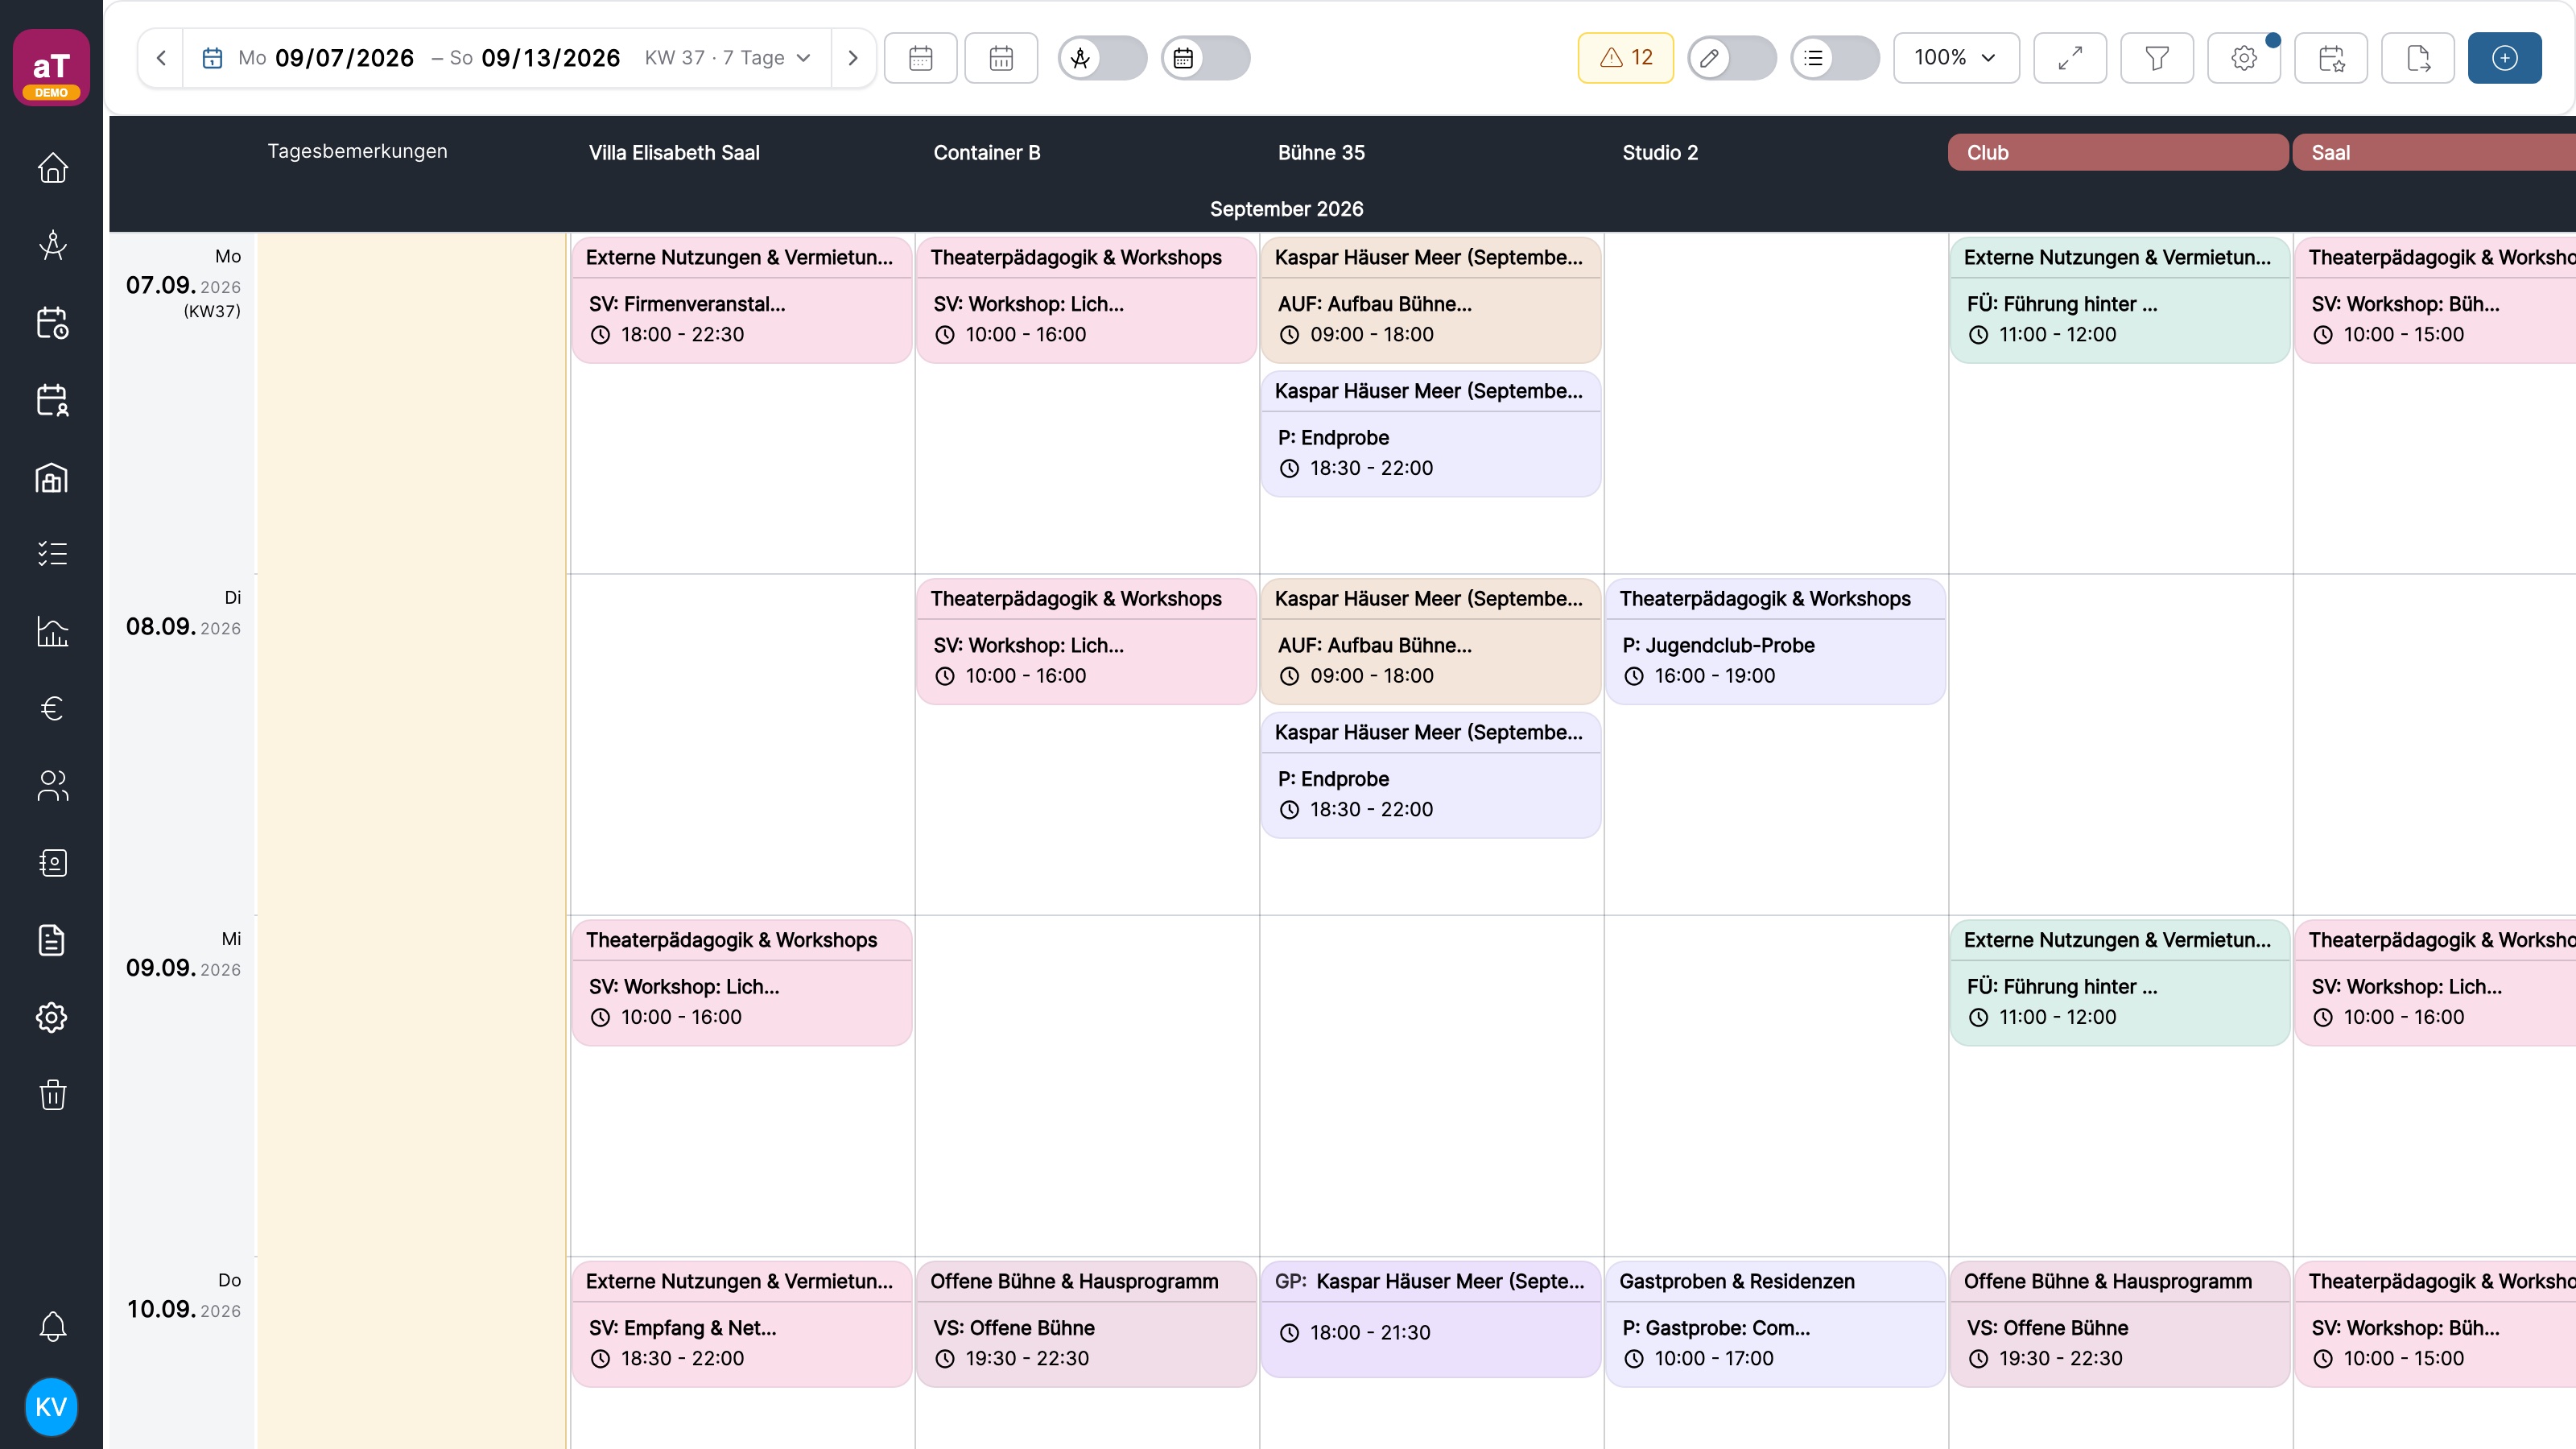Open P: Gastprobe: Com... event on 10.09.
2576x1449 pixels.
pyautogui.click(x=1775, y=1324)
